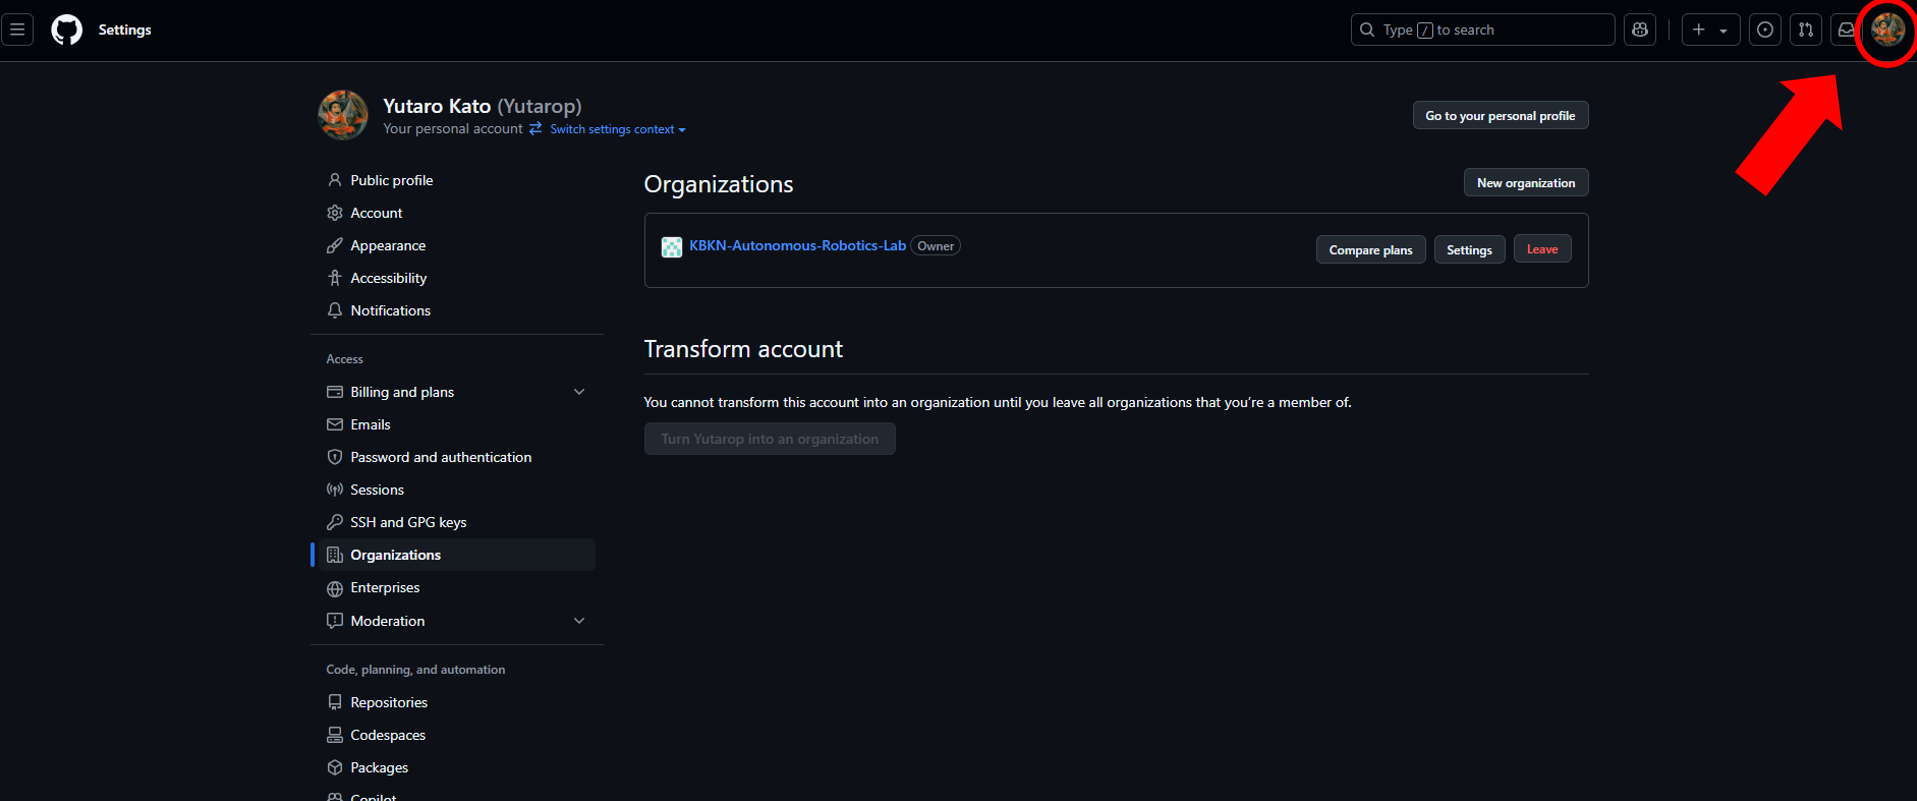
Task: Open KBKN-Autonomous-Robotics-Lab organization link
Action: click(x=797, y=245)
